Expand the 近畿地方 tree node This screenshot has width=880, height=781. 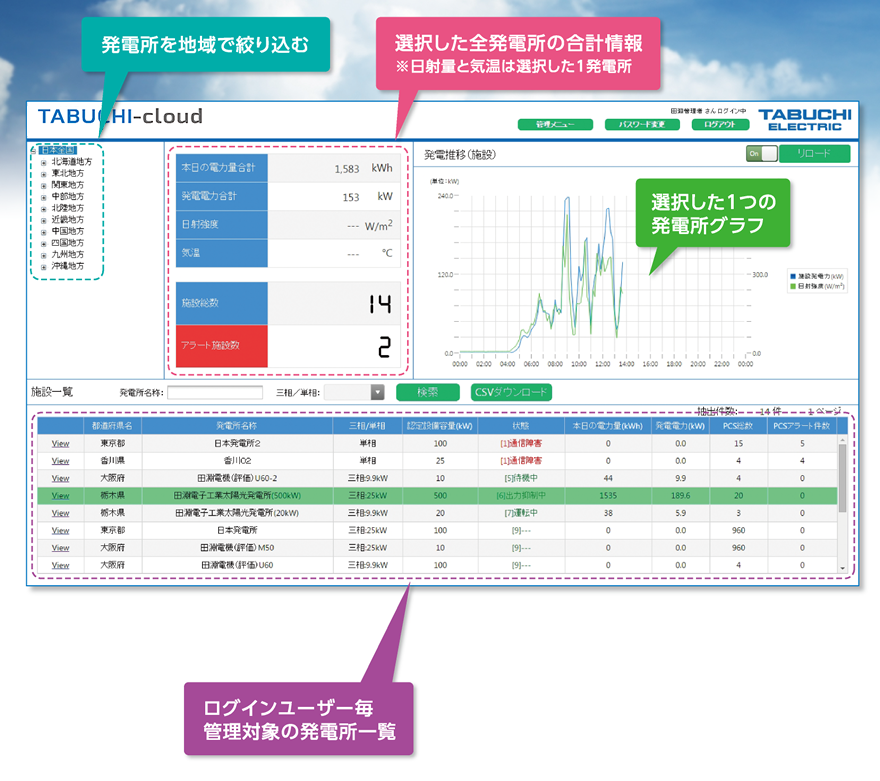pyautogui.click(x=43, y=218)
